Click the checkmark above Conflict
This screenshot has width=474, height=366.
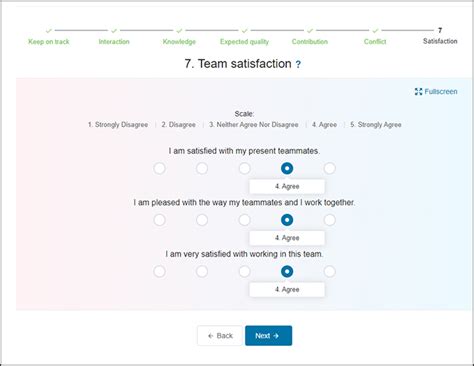click(375, 31)
